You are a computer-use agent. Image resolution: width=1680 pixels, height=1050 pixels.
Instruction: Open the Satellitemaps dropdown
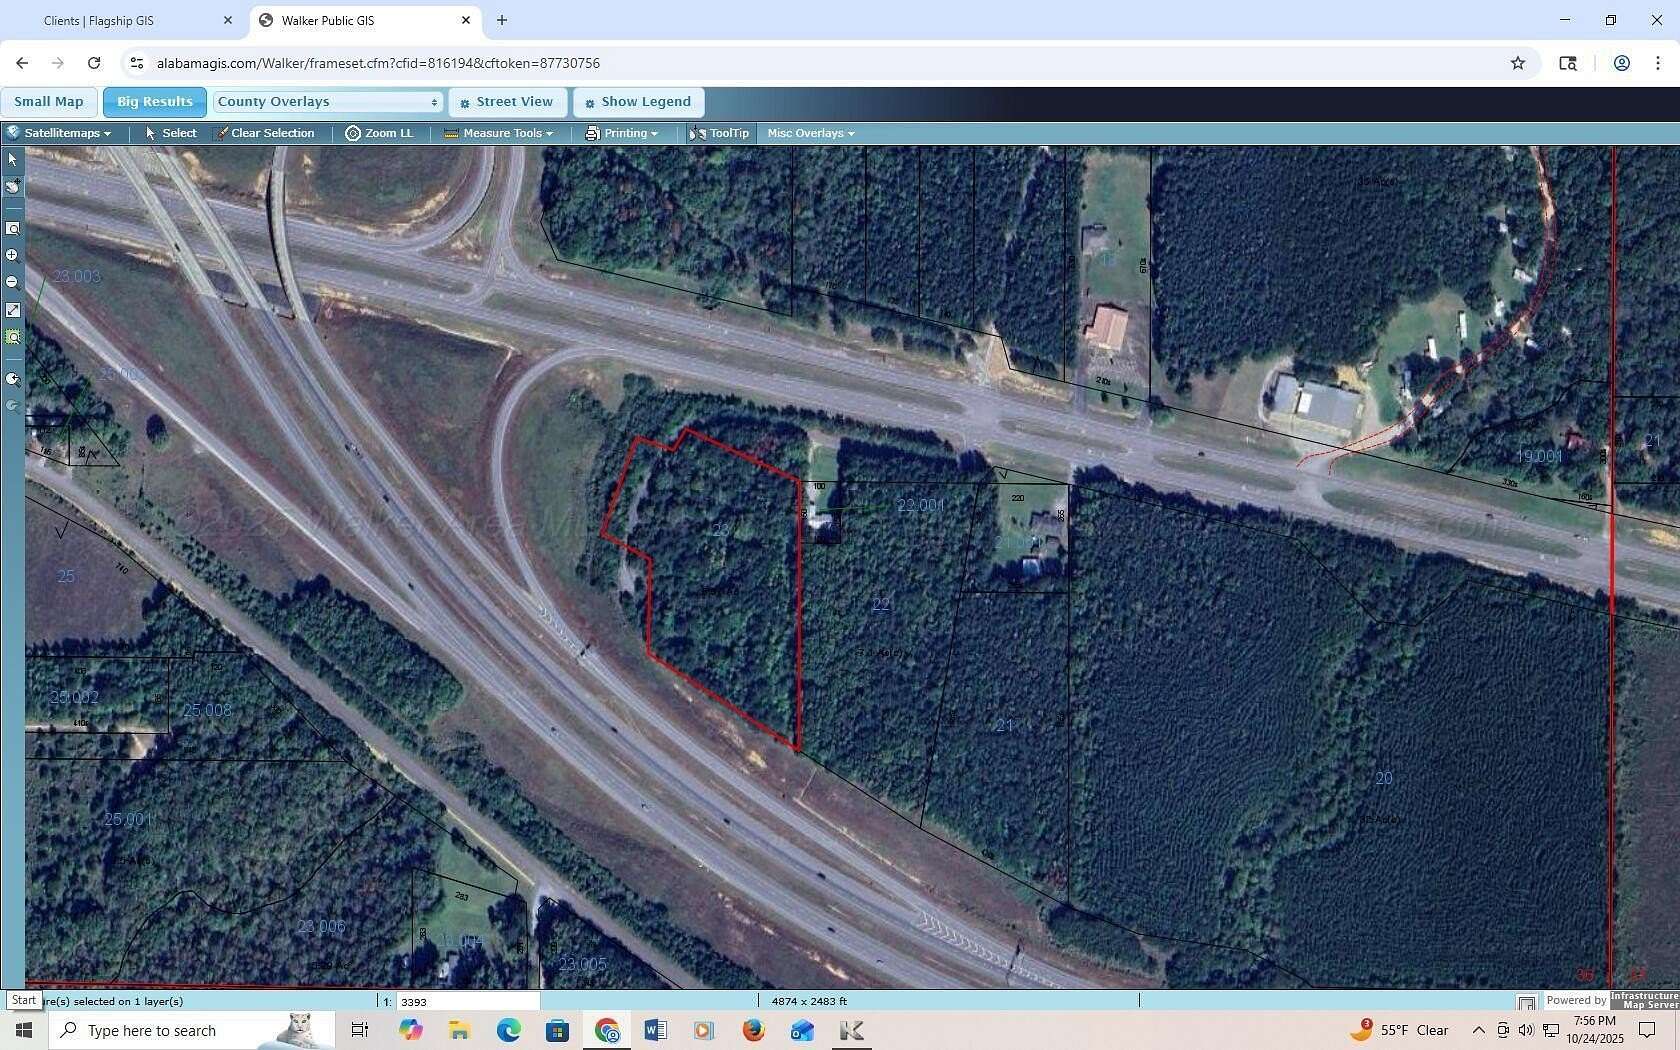[62, 132]
